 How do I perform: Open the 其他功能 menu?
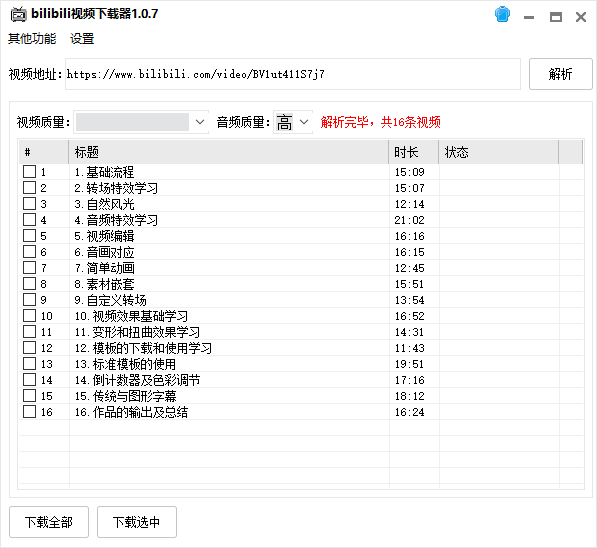coord(32,38)
